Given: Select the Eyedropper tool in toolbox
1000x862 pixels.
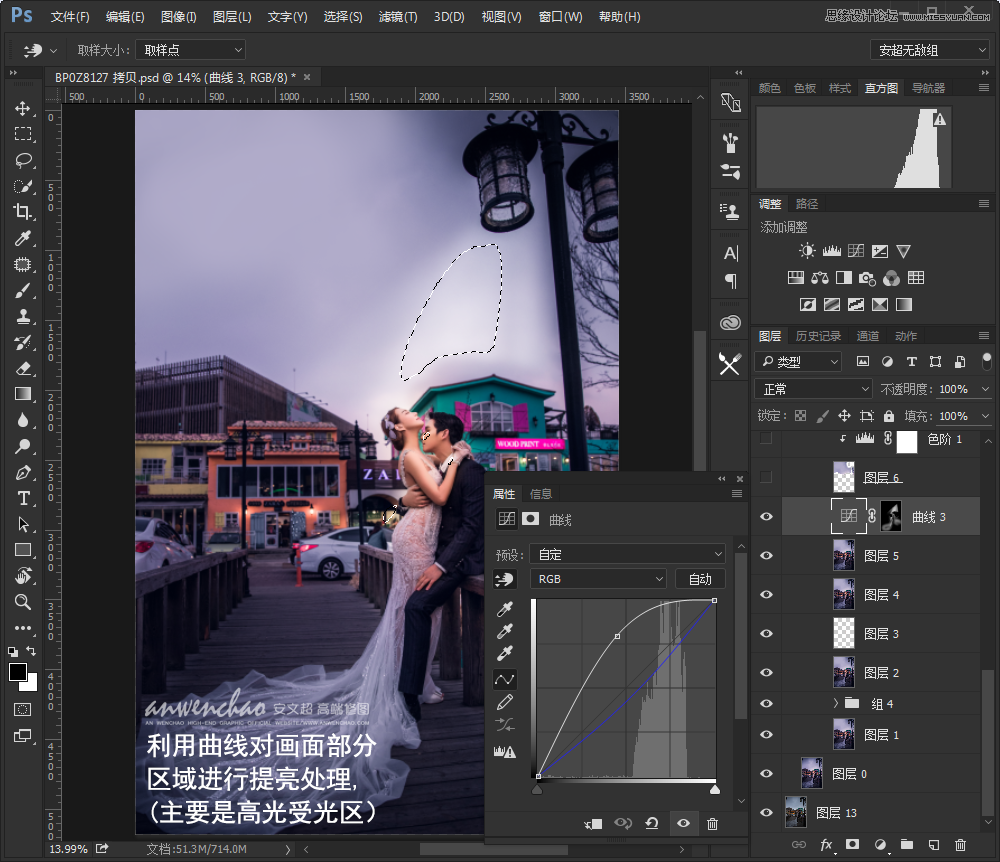Looking at the screenshot, I should (x=23, y=238).
